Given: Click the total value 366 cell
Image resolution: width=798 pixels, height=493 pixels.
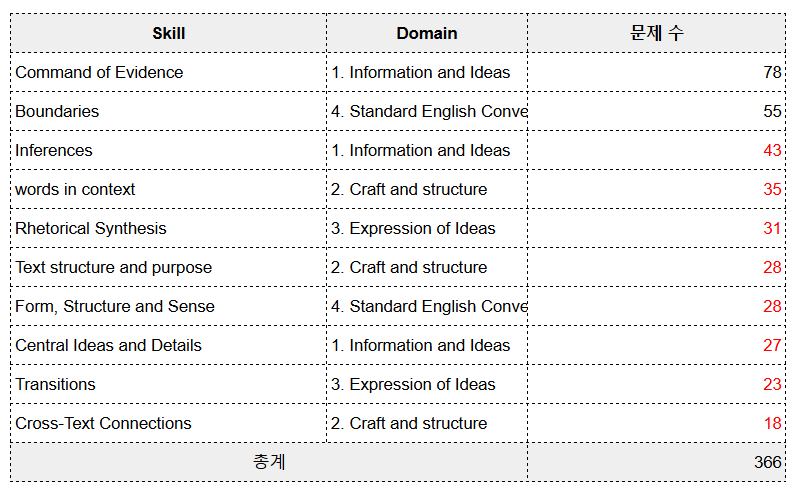Looking at the screenshot, I should (657, 462).
